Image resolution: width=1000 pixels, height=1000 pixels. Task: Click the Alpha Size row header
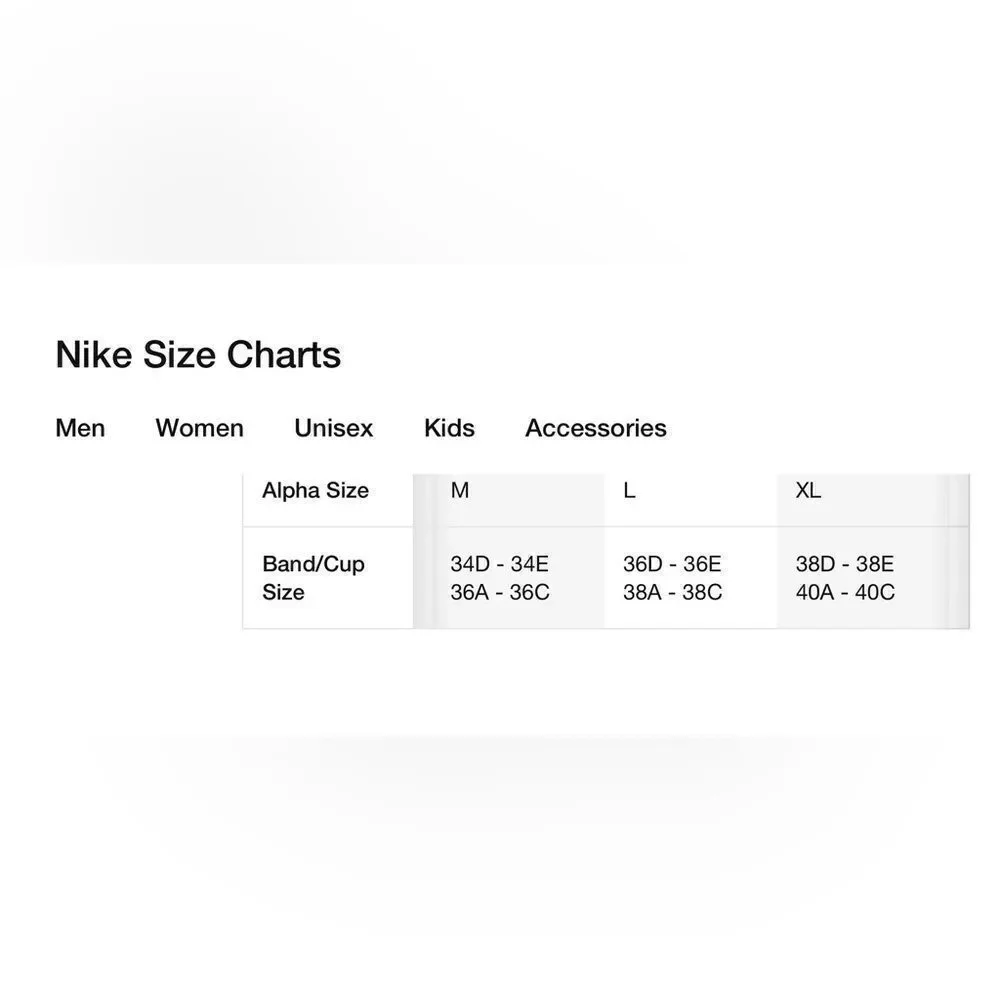pos(316,490)
